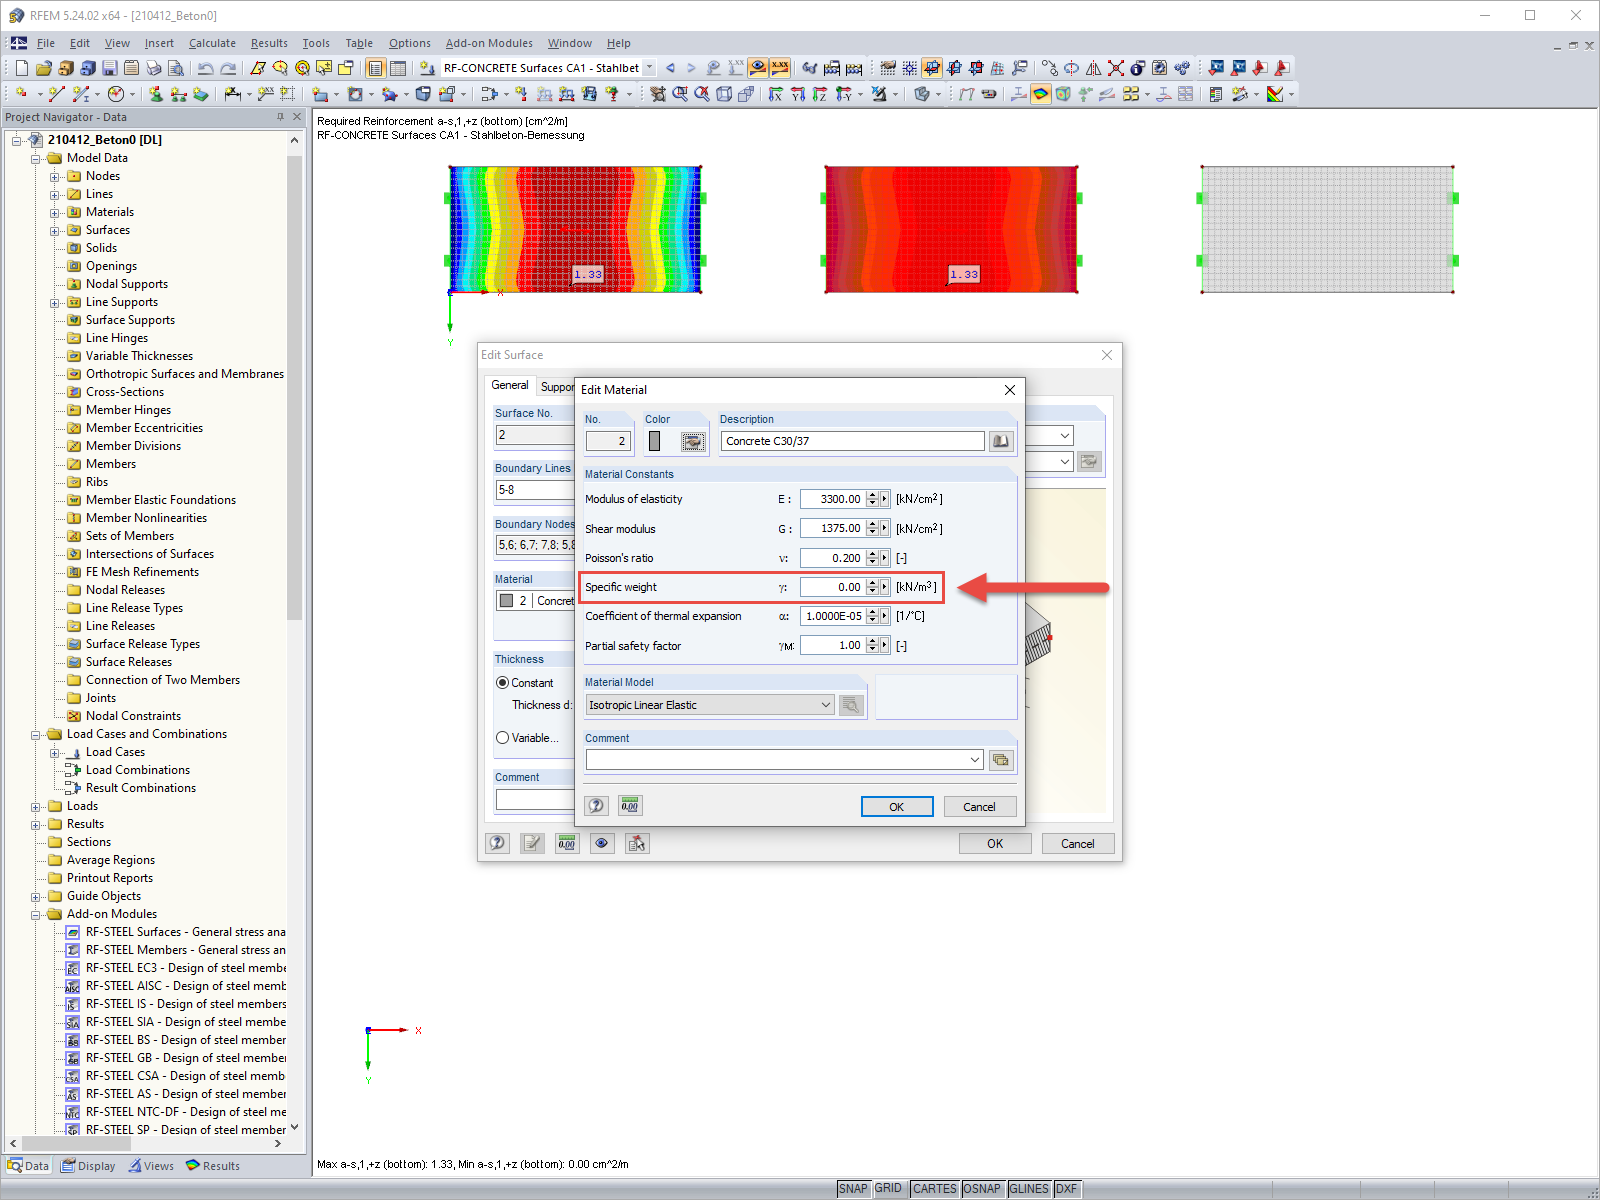Click OK in the Edit Material dialog
Screen dimensions: 1600x1200
pyautogui.click(x=896, y=806)
